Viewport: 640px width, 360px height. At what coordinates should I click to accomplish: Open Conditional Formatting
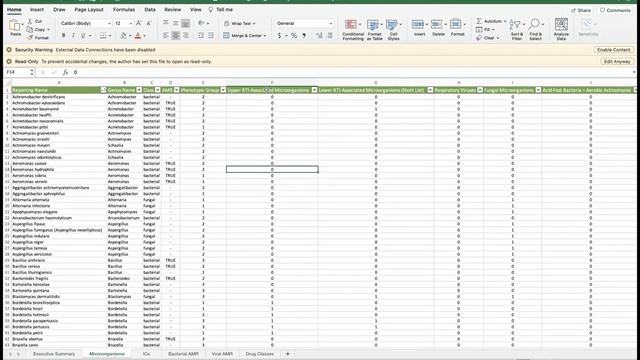[x=353, y=29]
